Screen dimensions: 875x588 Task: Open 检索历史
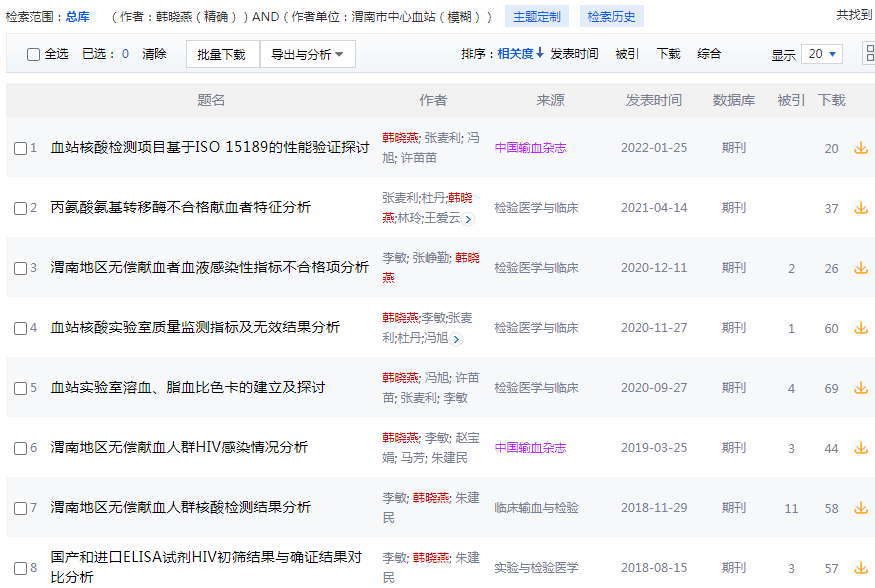click(x=612, y=17)
